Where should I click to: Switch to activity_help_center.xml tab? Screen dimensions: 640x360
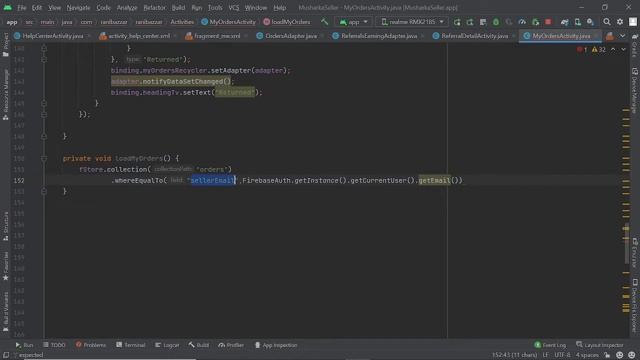(x=139, y=36)
